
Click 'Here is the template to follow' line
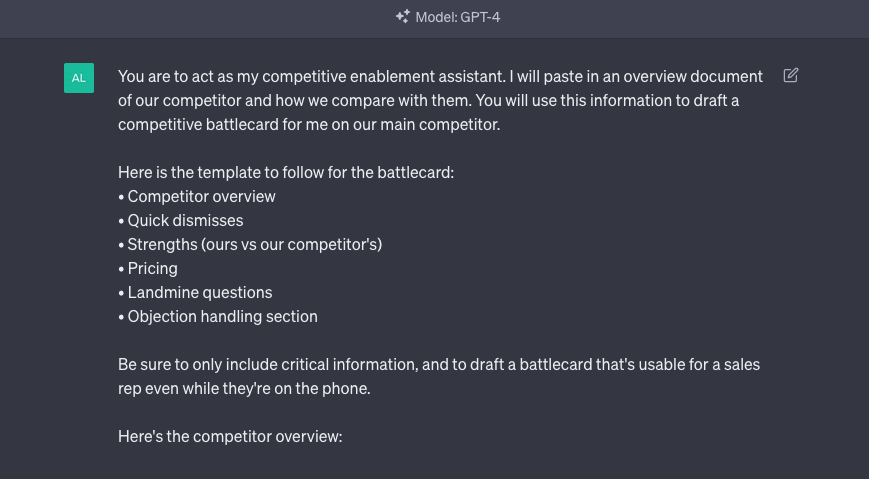(286, 172)
